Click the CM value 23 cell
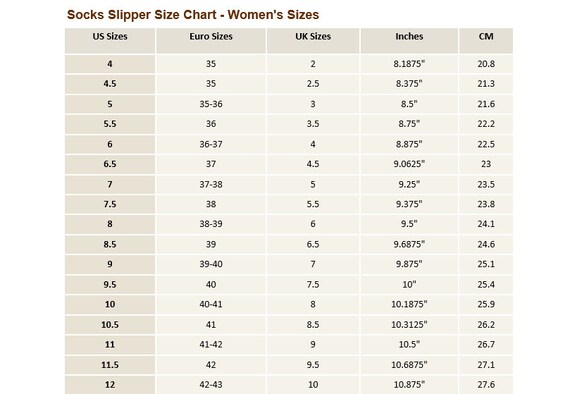 [486, 164]
